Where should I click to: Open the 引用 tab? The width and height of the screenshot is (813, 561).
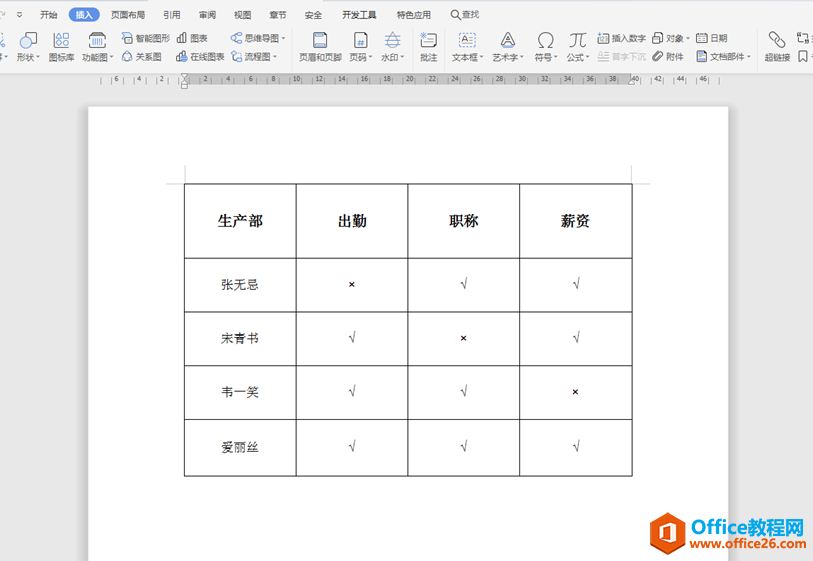pyautogui.click(x=172, y=15)
